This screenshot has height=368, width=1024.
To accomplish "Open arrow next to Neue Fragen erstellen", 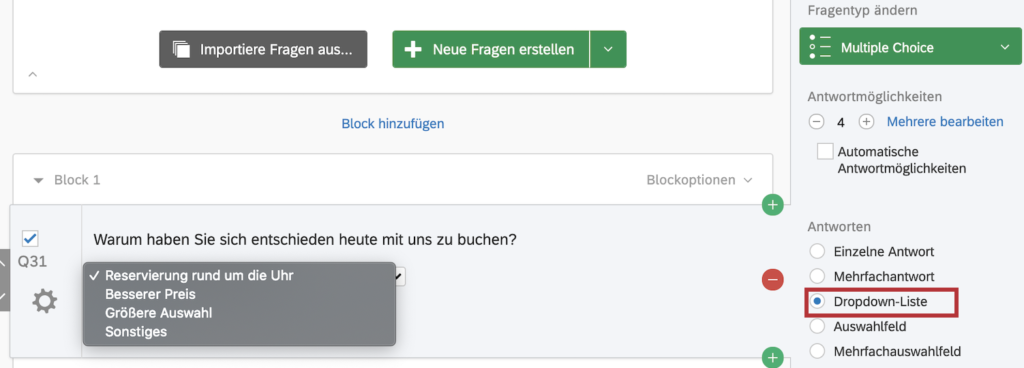I will 608,49.
